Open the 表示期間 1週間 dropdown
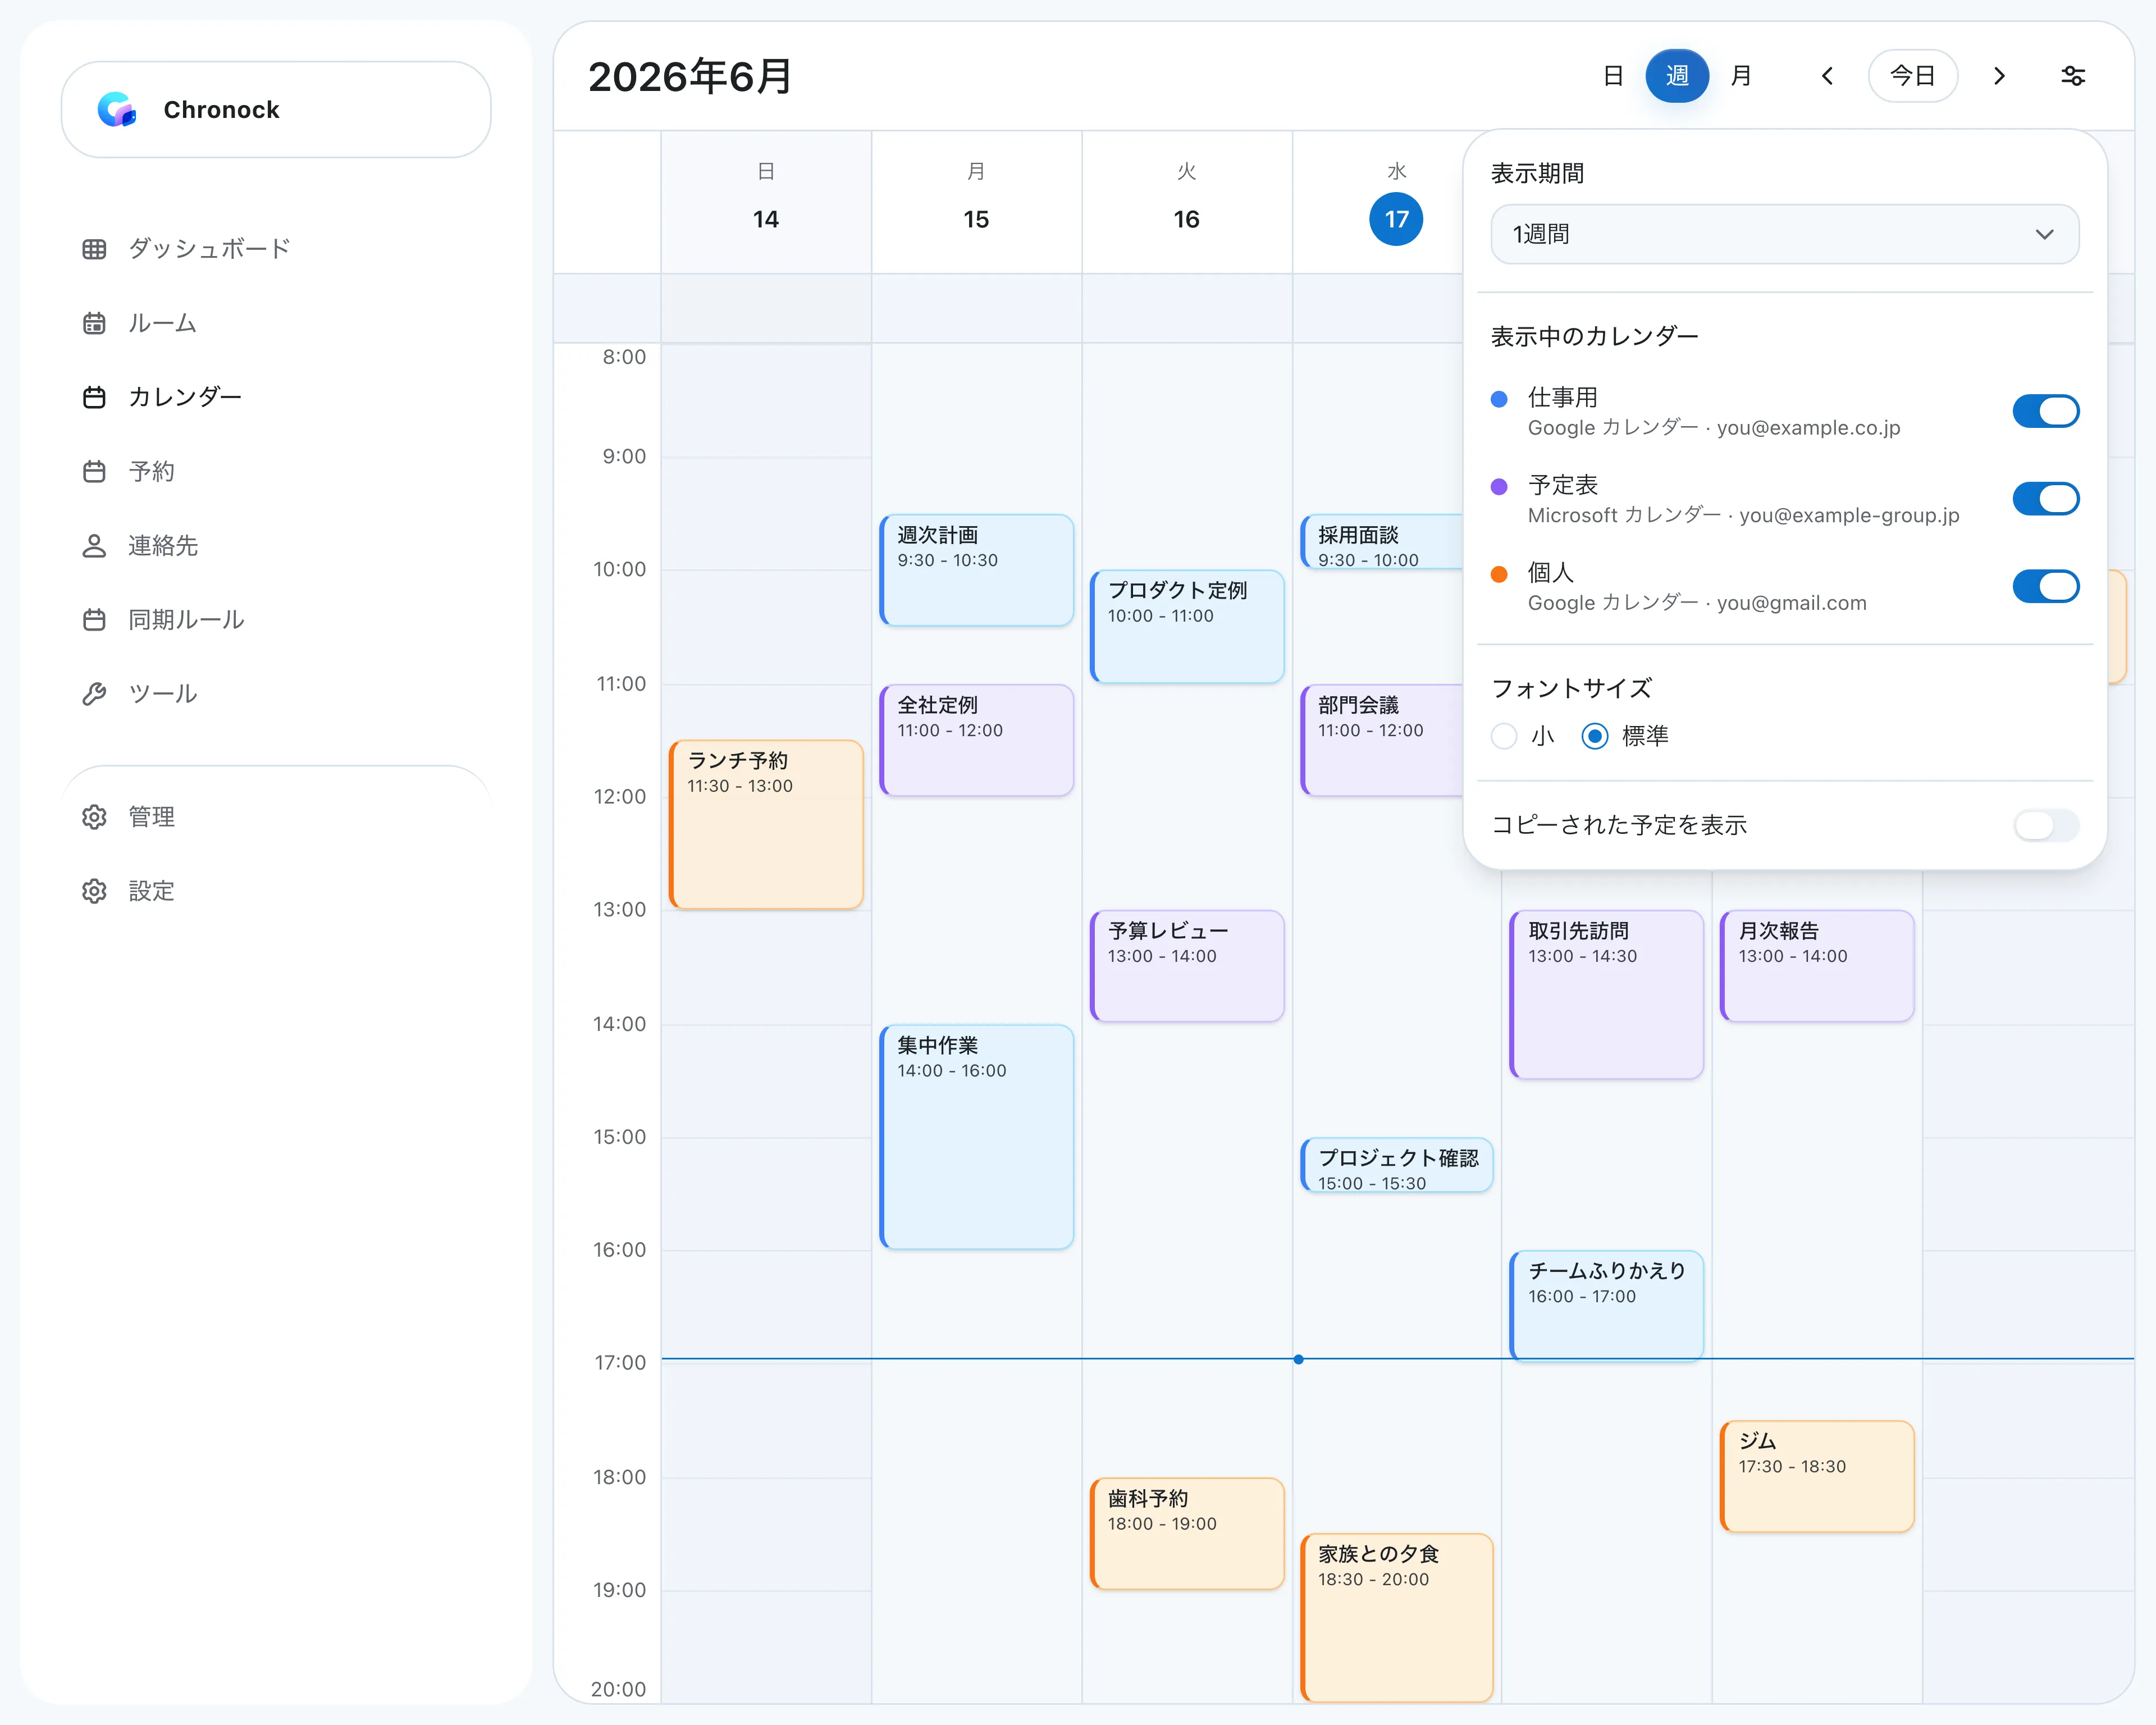 pos(1784,234)
